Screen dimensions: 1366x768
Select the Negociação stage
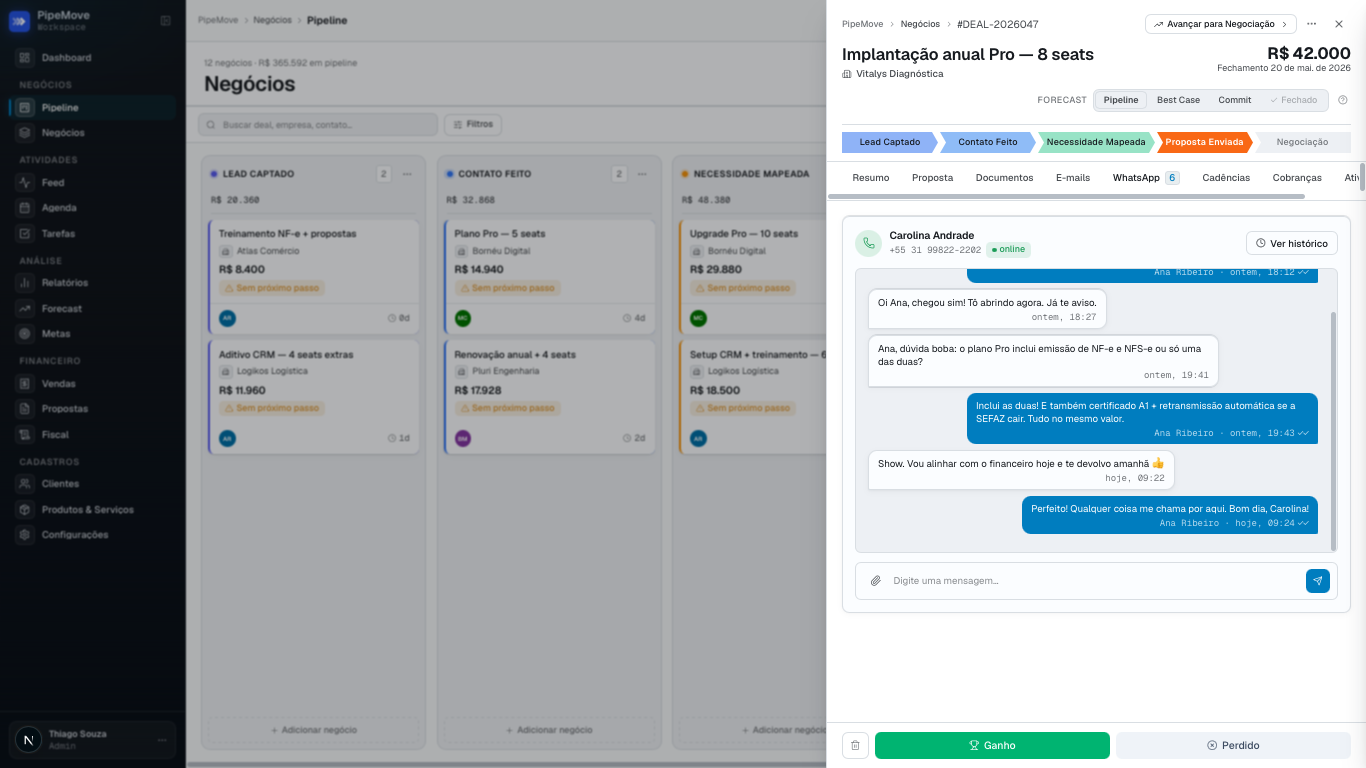click(x=1302, y=142)
